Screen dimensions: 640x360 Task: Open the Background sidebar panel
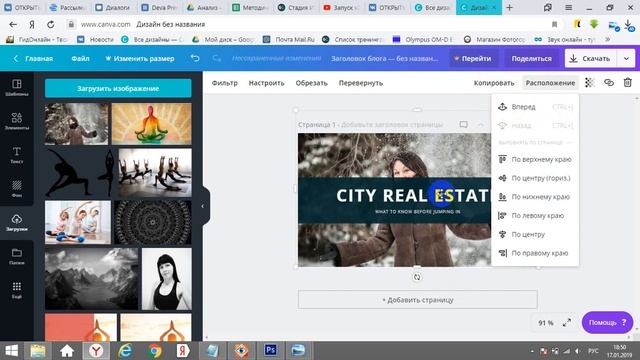(x=17, y=189)
